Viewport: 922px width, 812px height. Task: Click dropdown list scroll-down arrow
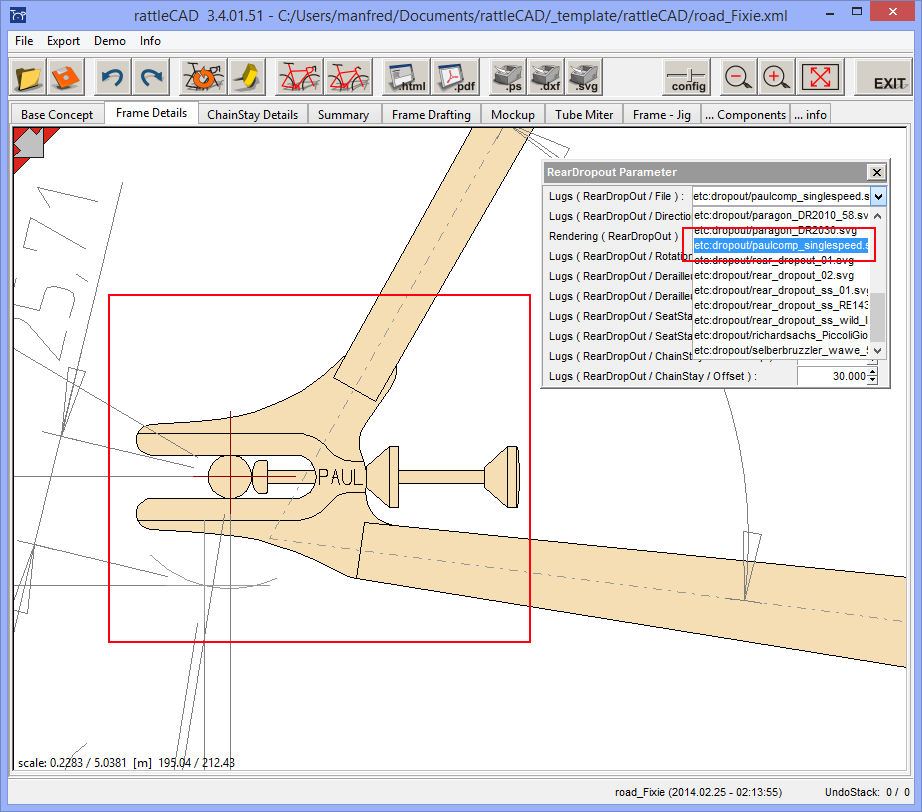(x=877, y=350)
